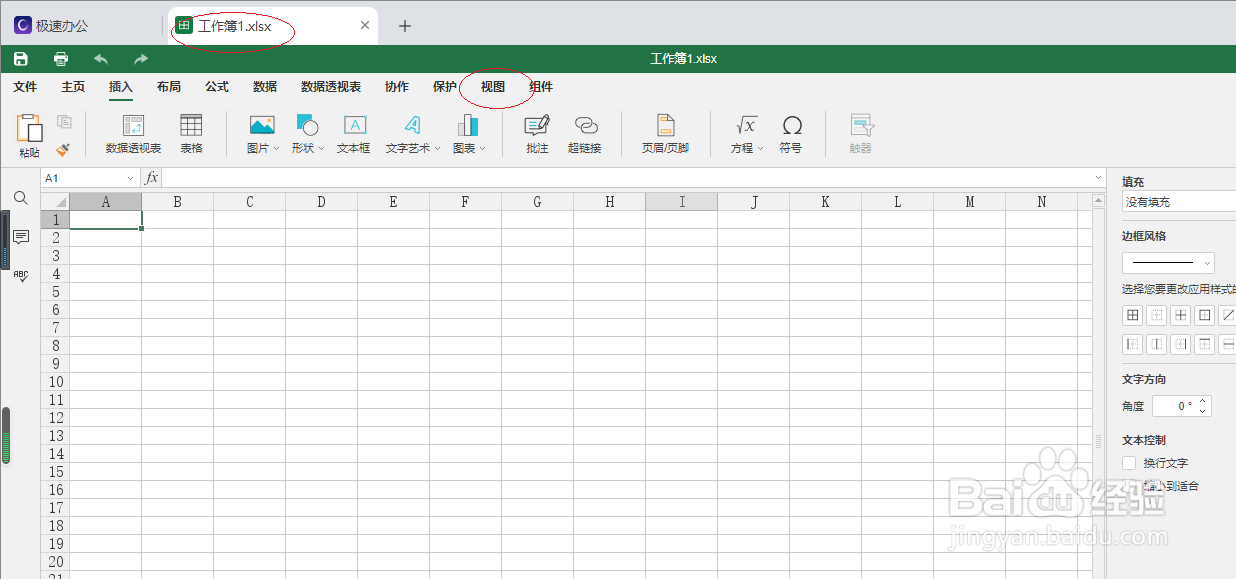
Task: Expand the Name Box cell reference dropdown
Action: click(131, 177)
